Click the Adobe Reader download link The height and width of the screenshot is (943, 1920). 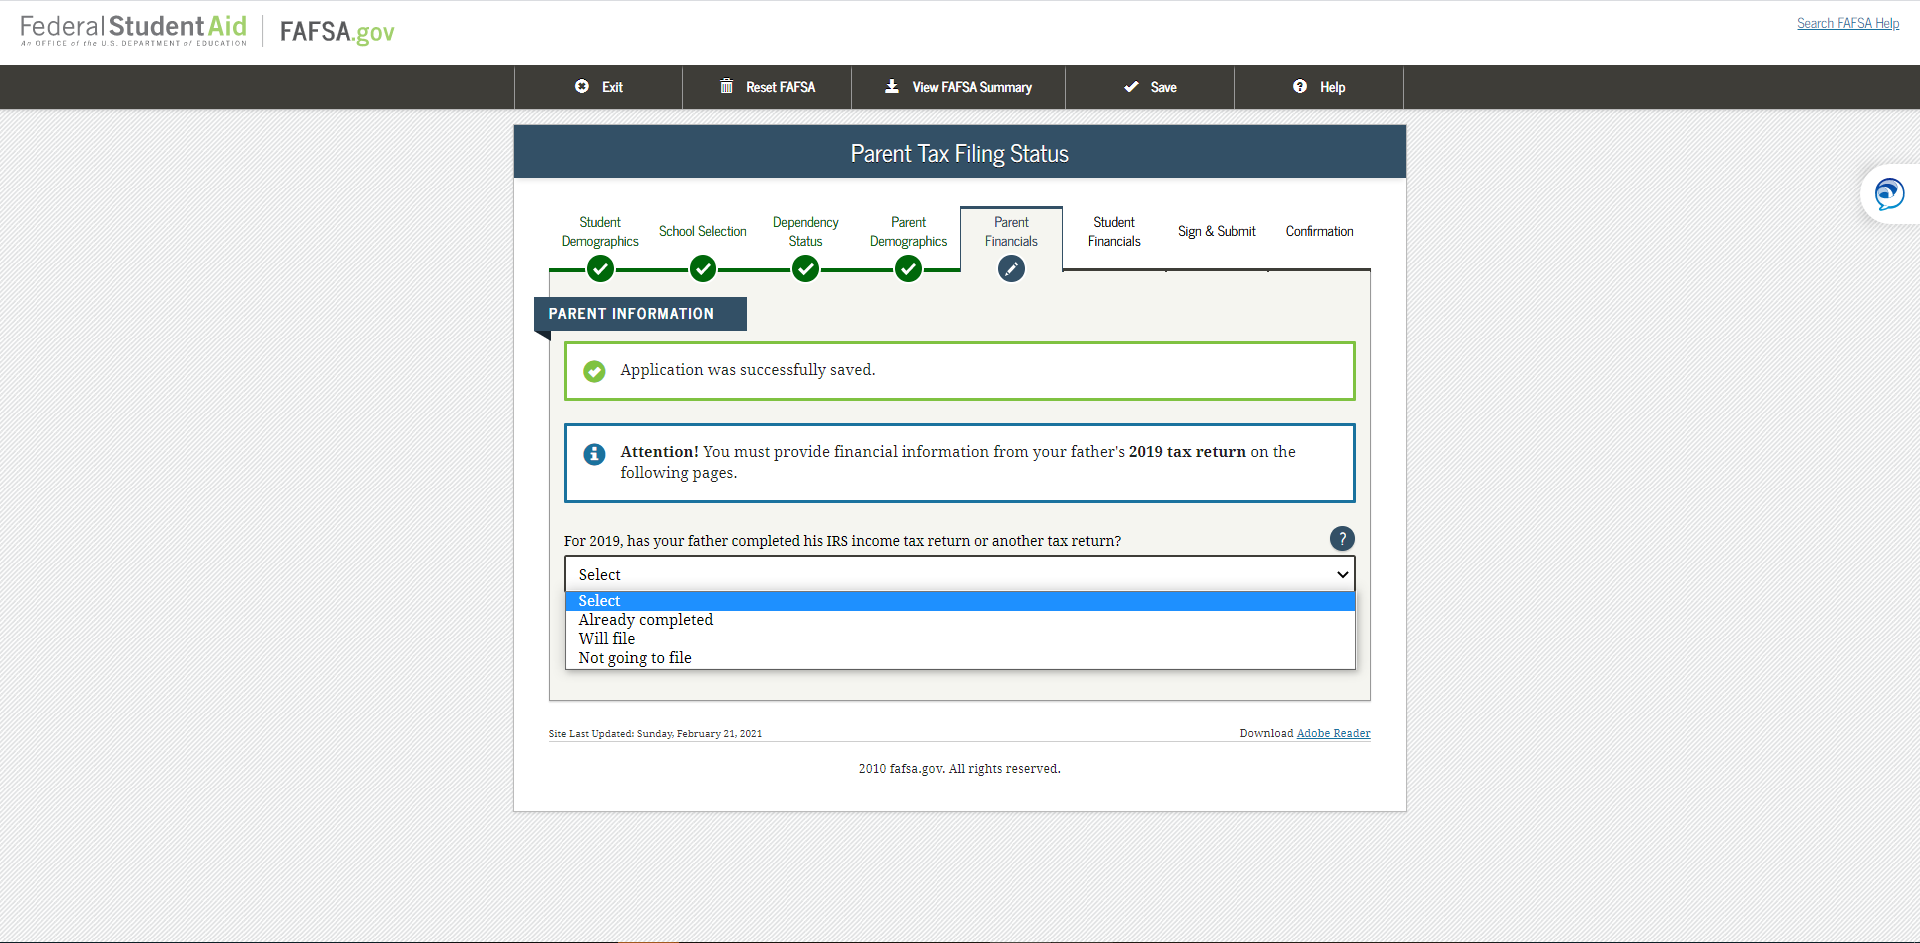click(x=1333, y=733)
